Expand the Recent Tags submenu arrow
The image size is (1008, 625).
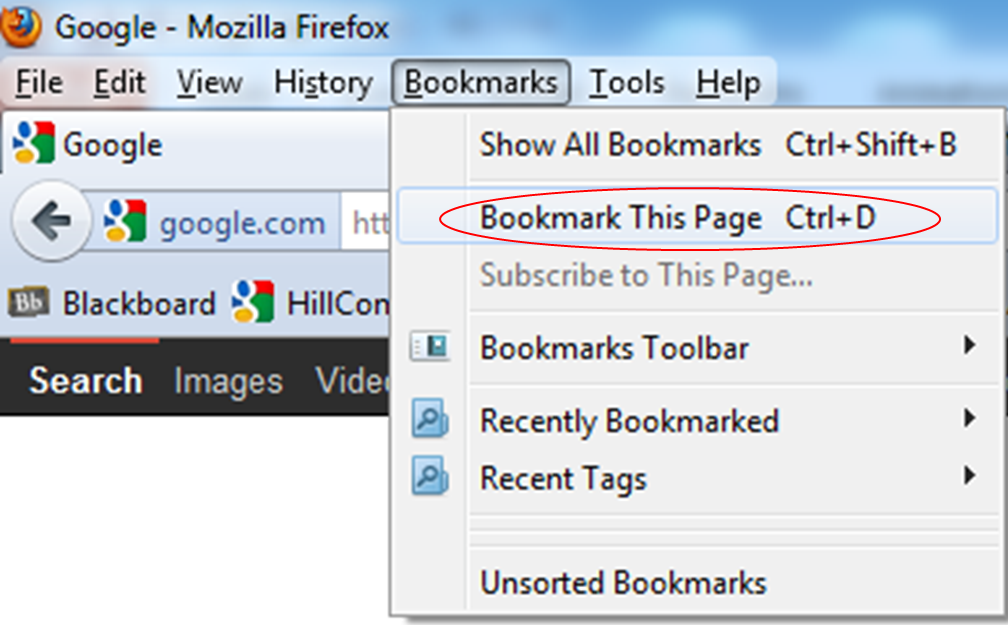[x=969, y=476]
